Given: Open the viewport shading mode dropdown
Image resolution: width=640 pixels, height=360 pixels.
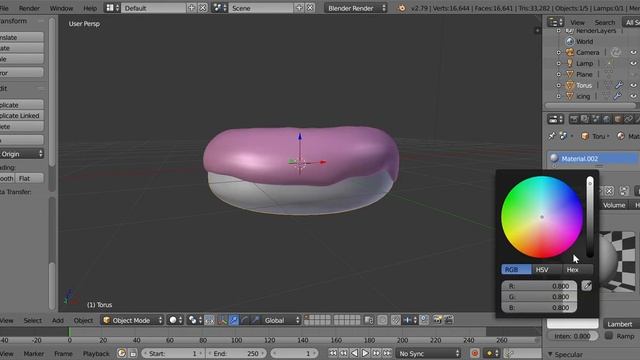Looking at the screenshot, I should coord(175,320).
